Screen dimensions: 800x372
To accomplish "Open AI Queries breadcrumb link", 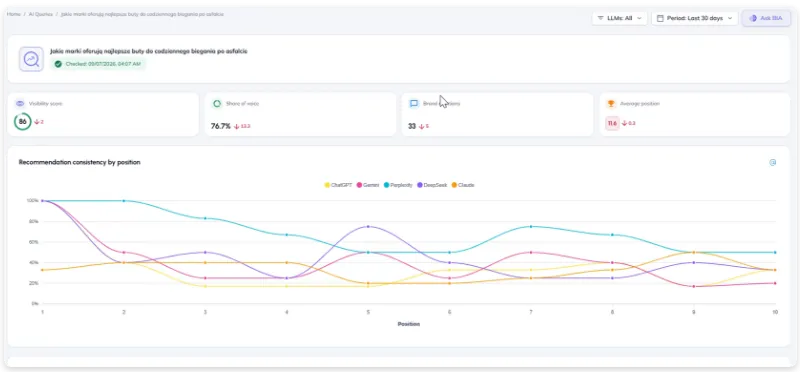I will click(41, 14).
